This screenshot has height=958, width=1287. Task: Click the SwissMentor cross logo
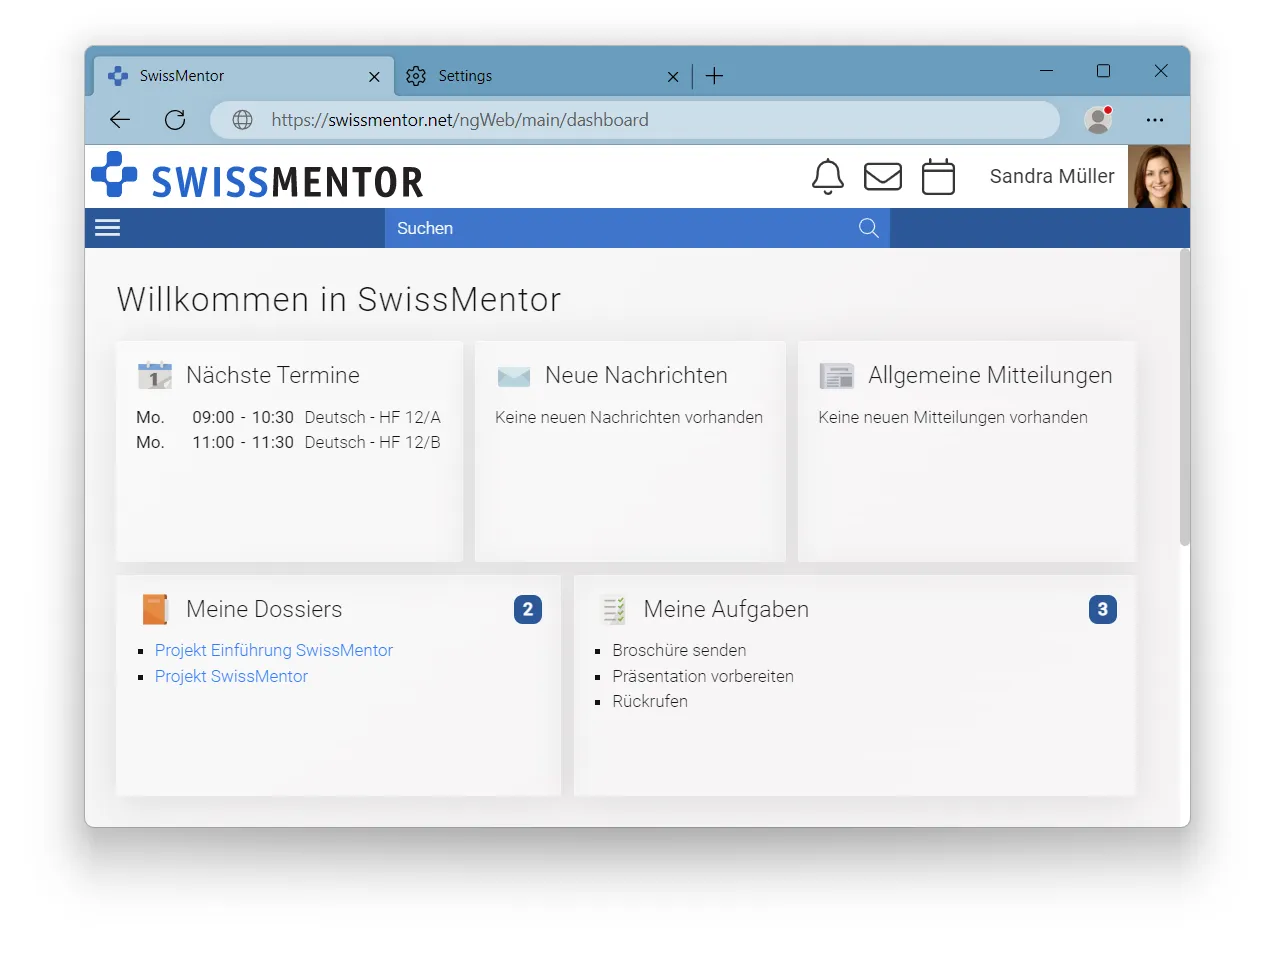(x=114, y=175)
